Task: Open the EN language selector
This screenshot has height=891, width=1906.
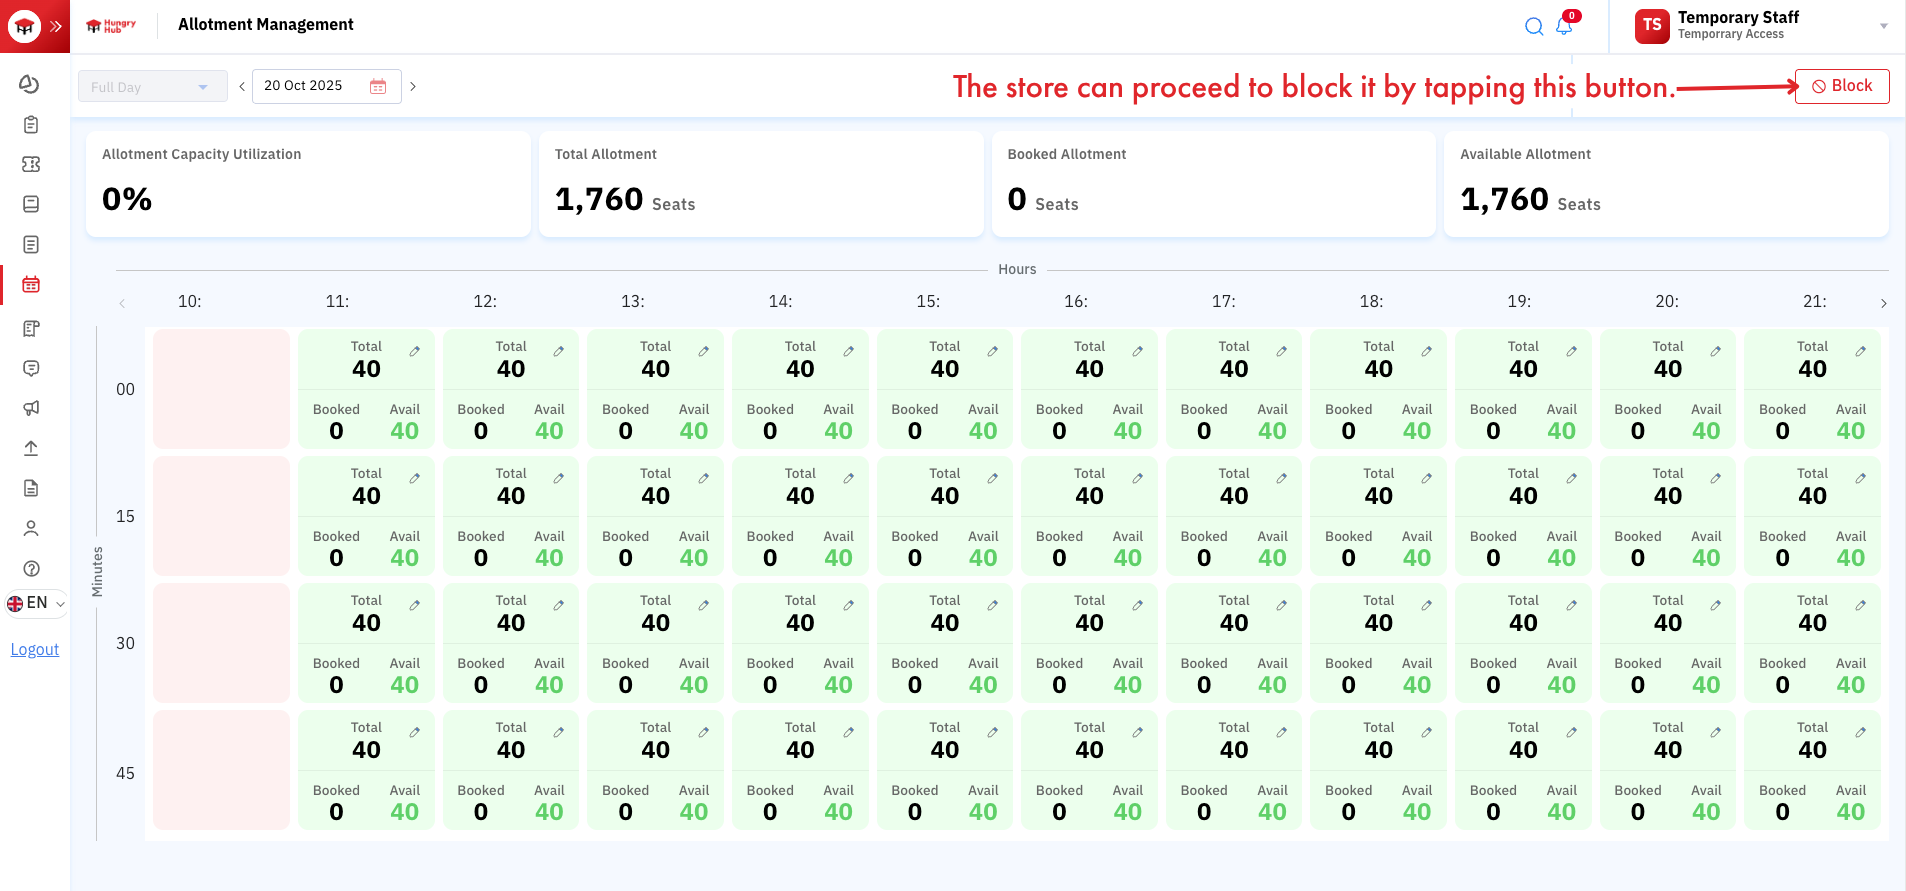Action: point(36,603)
